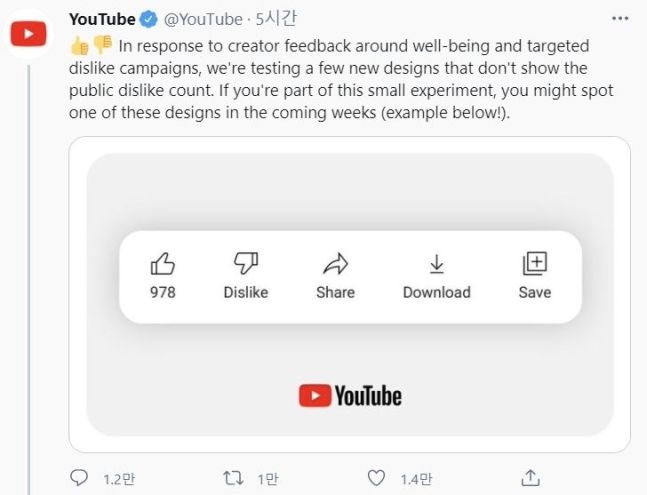Screen dimensions: 647x495
Task: Click the thumbs down Dislike icon
Action: (245, 264)
